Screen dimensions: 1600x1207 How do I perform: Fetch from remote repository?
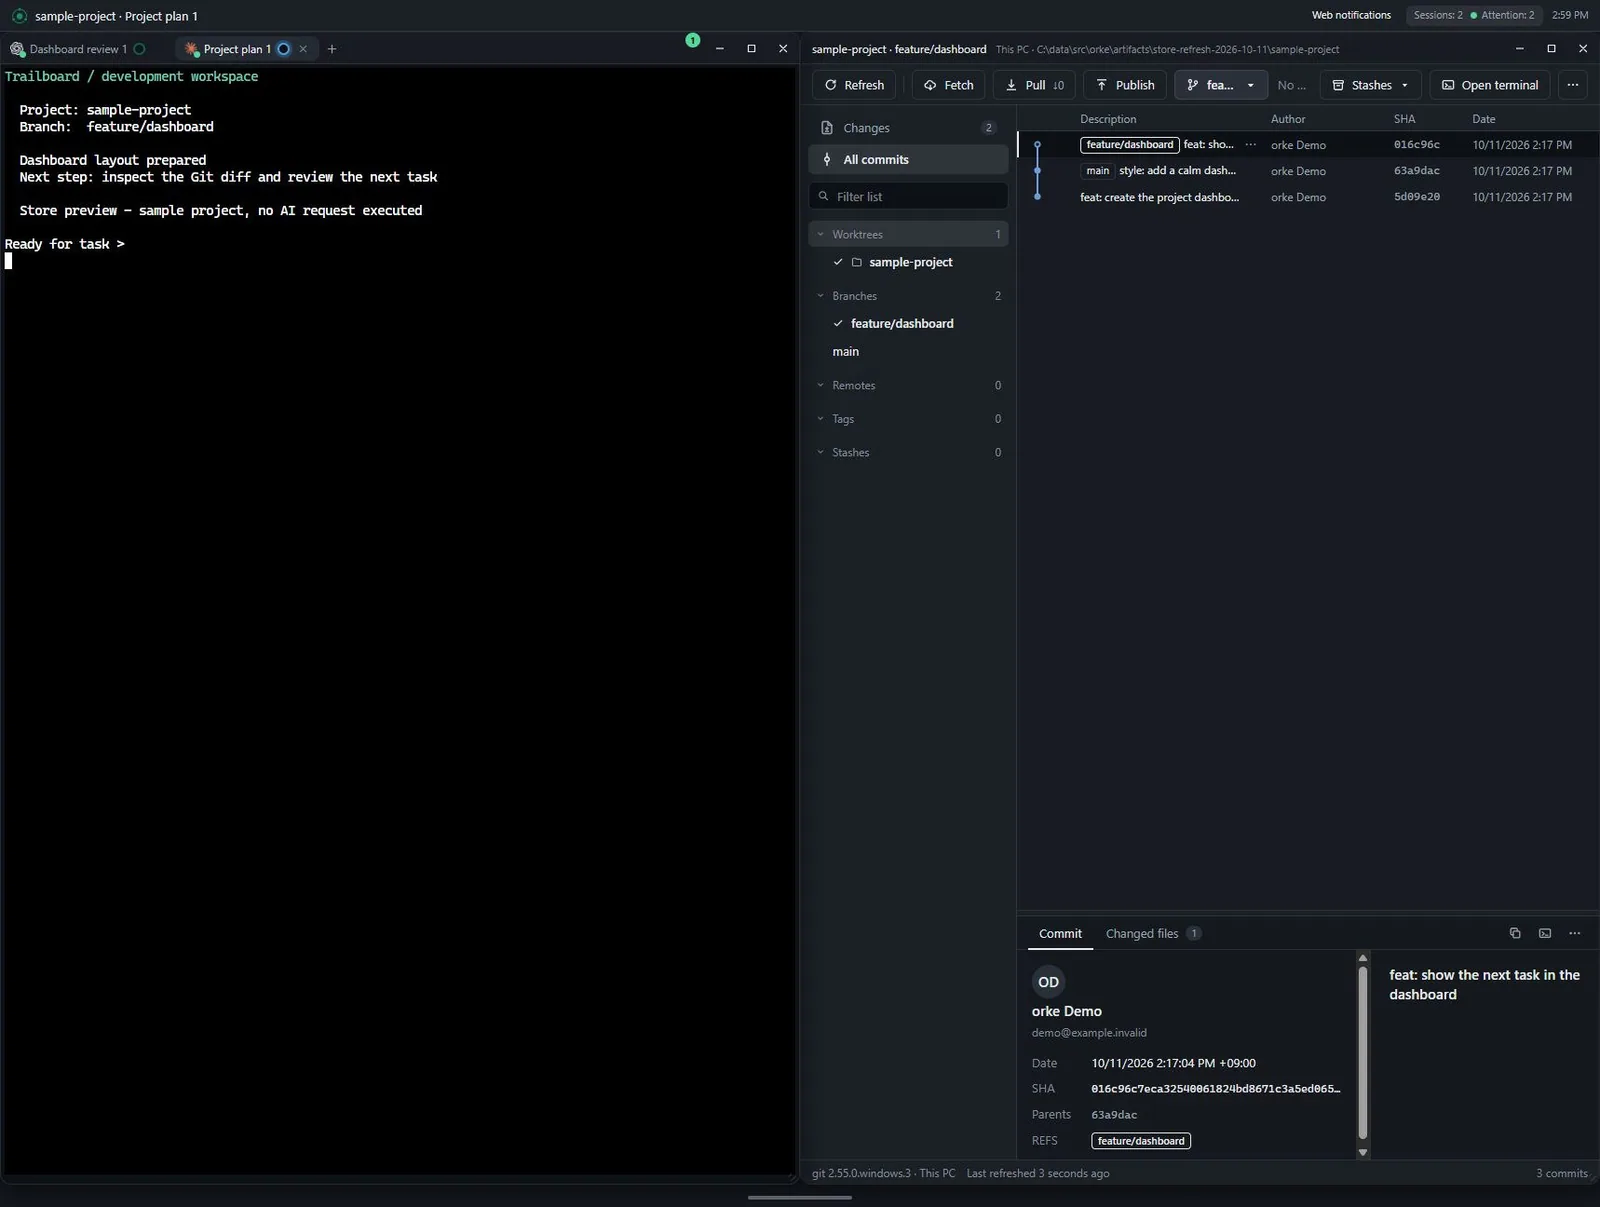(948, 85)
